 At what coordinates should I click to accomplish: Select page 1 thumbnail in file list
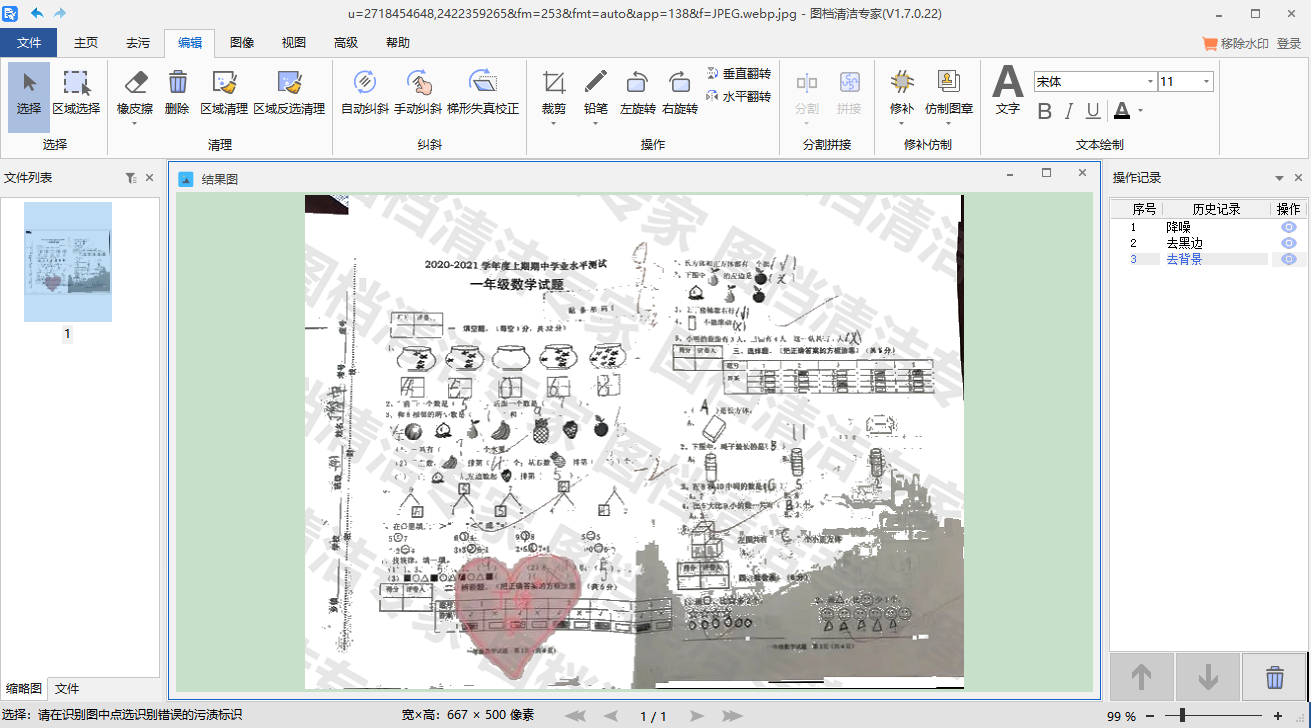point(68,262)
